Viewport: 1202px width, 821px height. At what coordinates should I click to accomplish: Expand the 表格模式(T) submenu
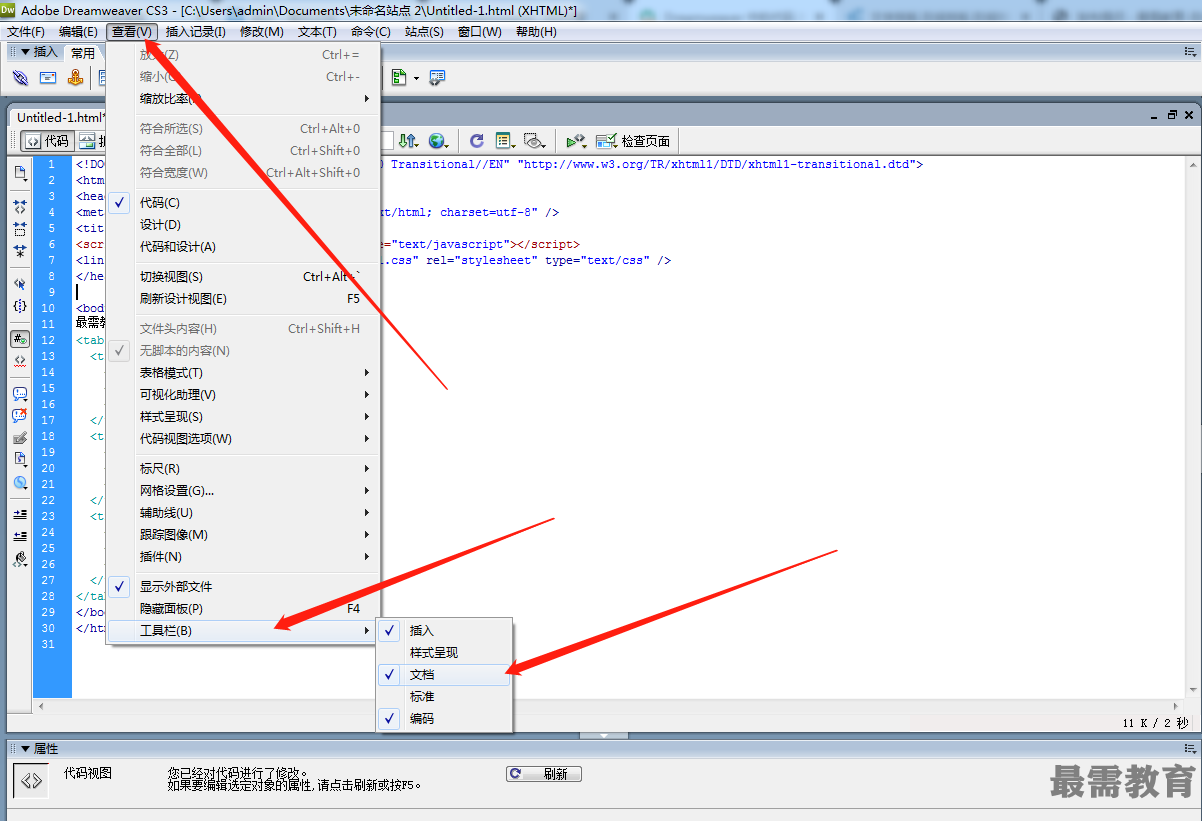[x=243, y=373]
